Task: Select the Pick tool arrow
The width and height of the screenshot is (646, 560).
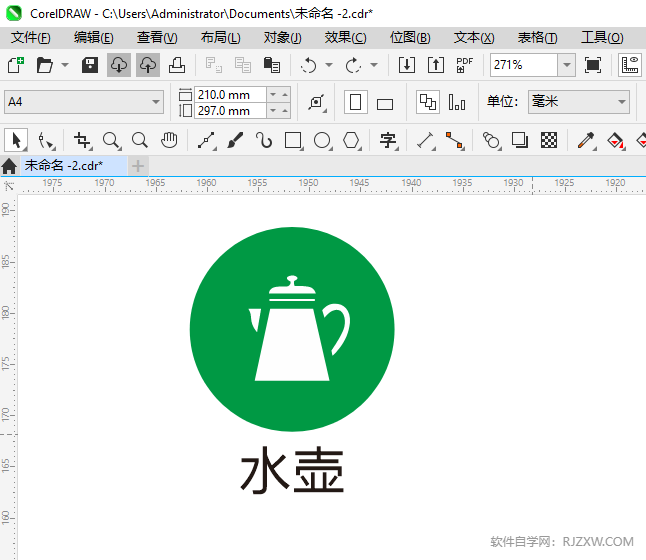Action: [x=16, y=140]
